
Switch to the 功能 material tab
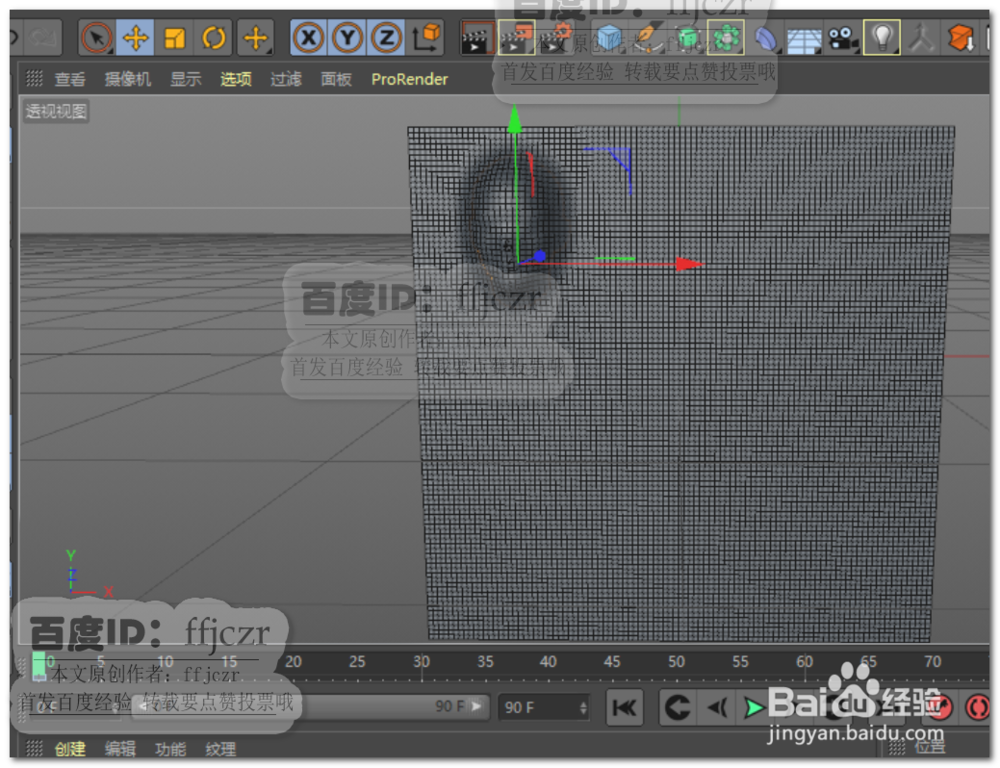170,749
